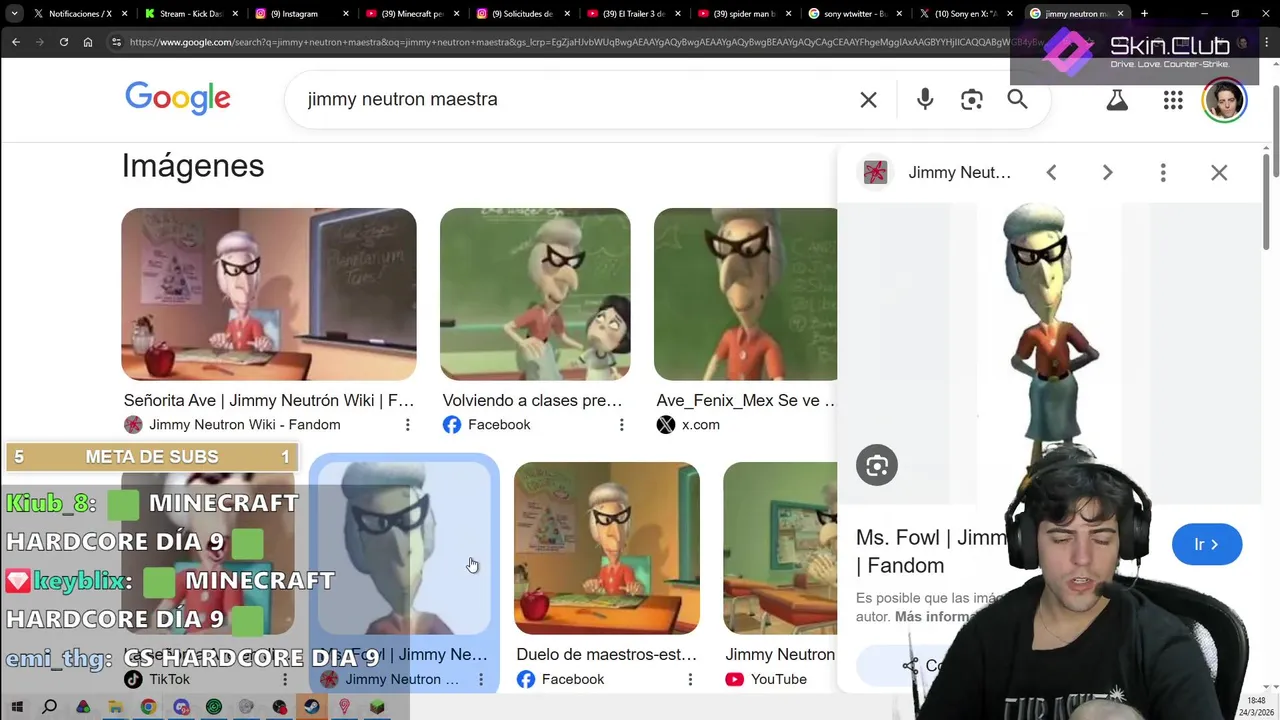This screenshot has width=1280, height=720.
Task: Clear the search box with the X icon
Action: (868, 99)
